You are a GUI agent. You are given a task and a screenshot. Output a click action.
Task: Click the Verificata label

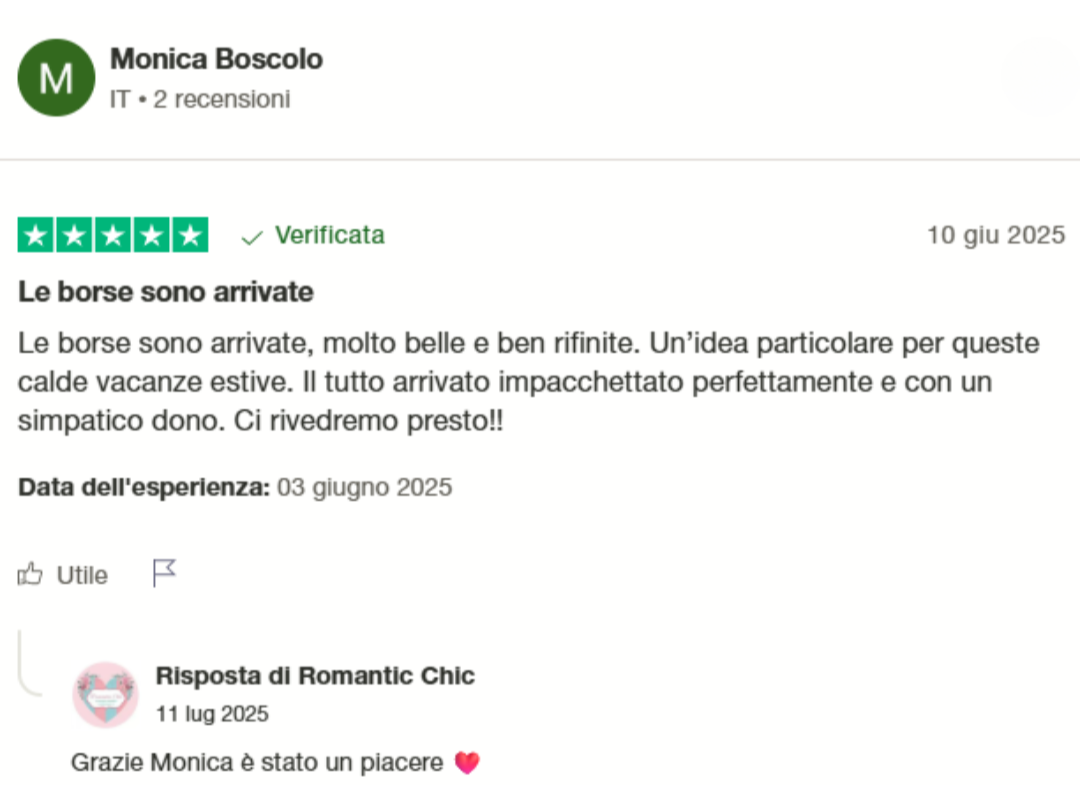[x=329, y=235]
